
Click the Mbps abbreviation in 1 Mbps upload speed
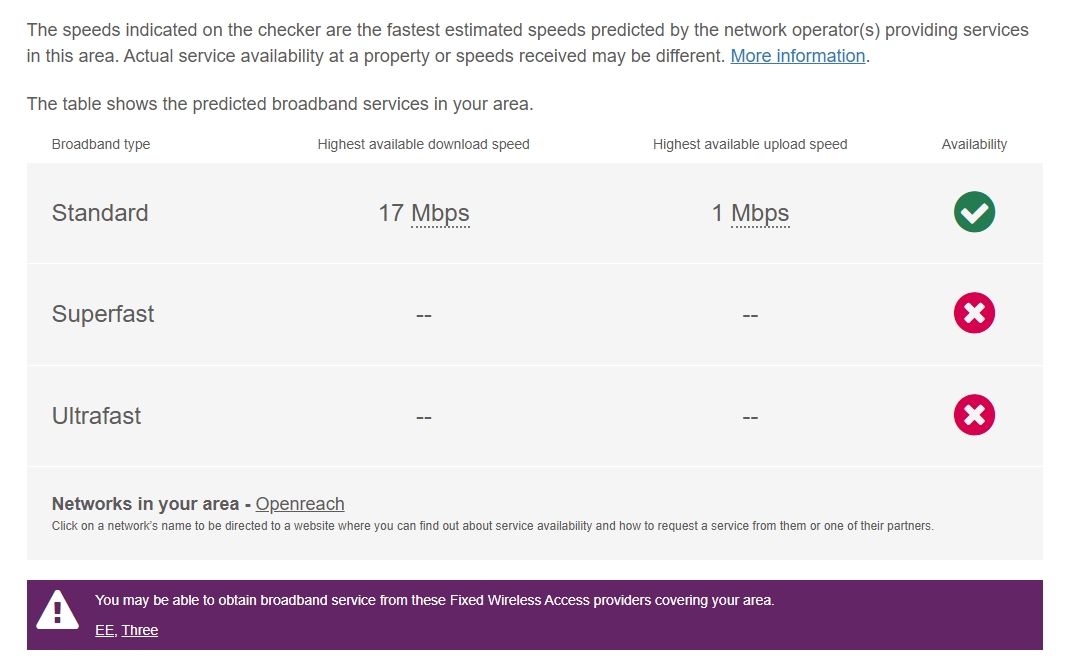tap(760, 213)
